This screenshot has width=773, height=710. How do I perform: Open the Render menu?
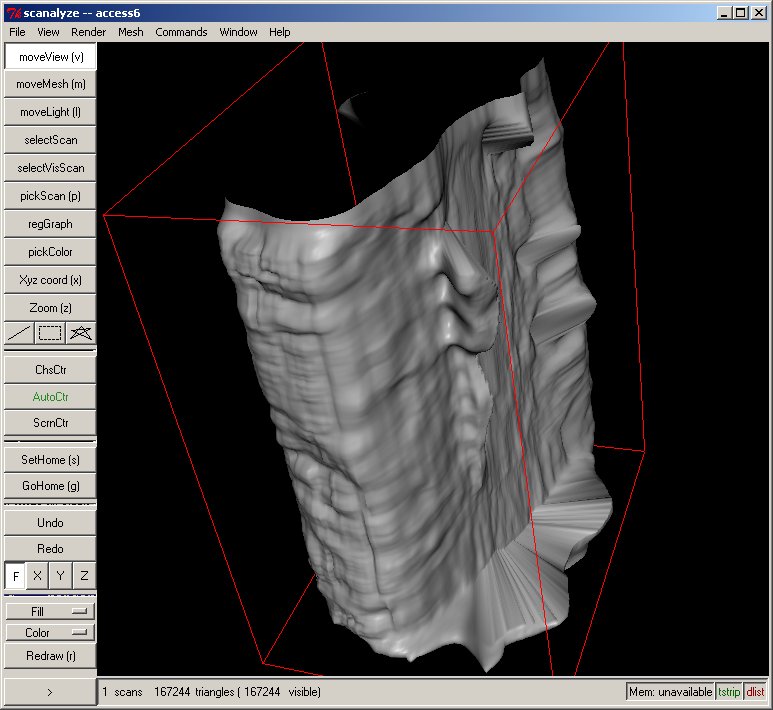pos(88,32)
